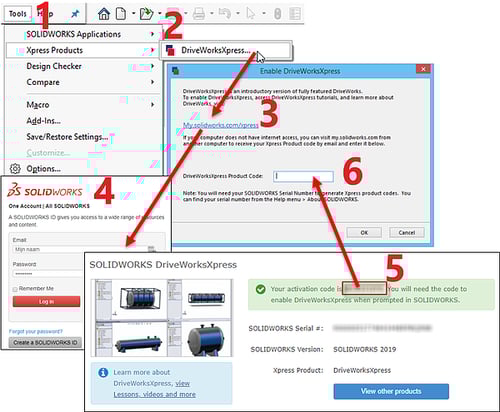
Task: Click the pin icon next to Help
Action: tap(75, 14)
